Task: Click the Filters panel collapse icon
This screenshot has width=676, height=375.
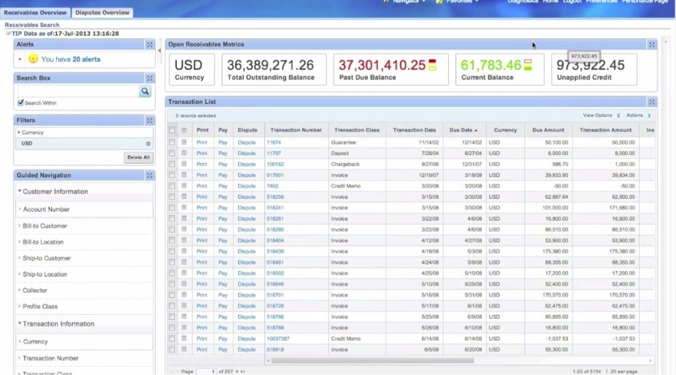Action: [149, 120]
